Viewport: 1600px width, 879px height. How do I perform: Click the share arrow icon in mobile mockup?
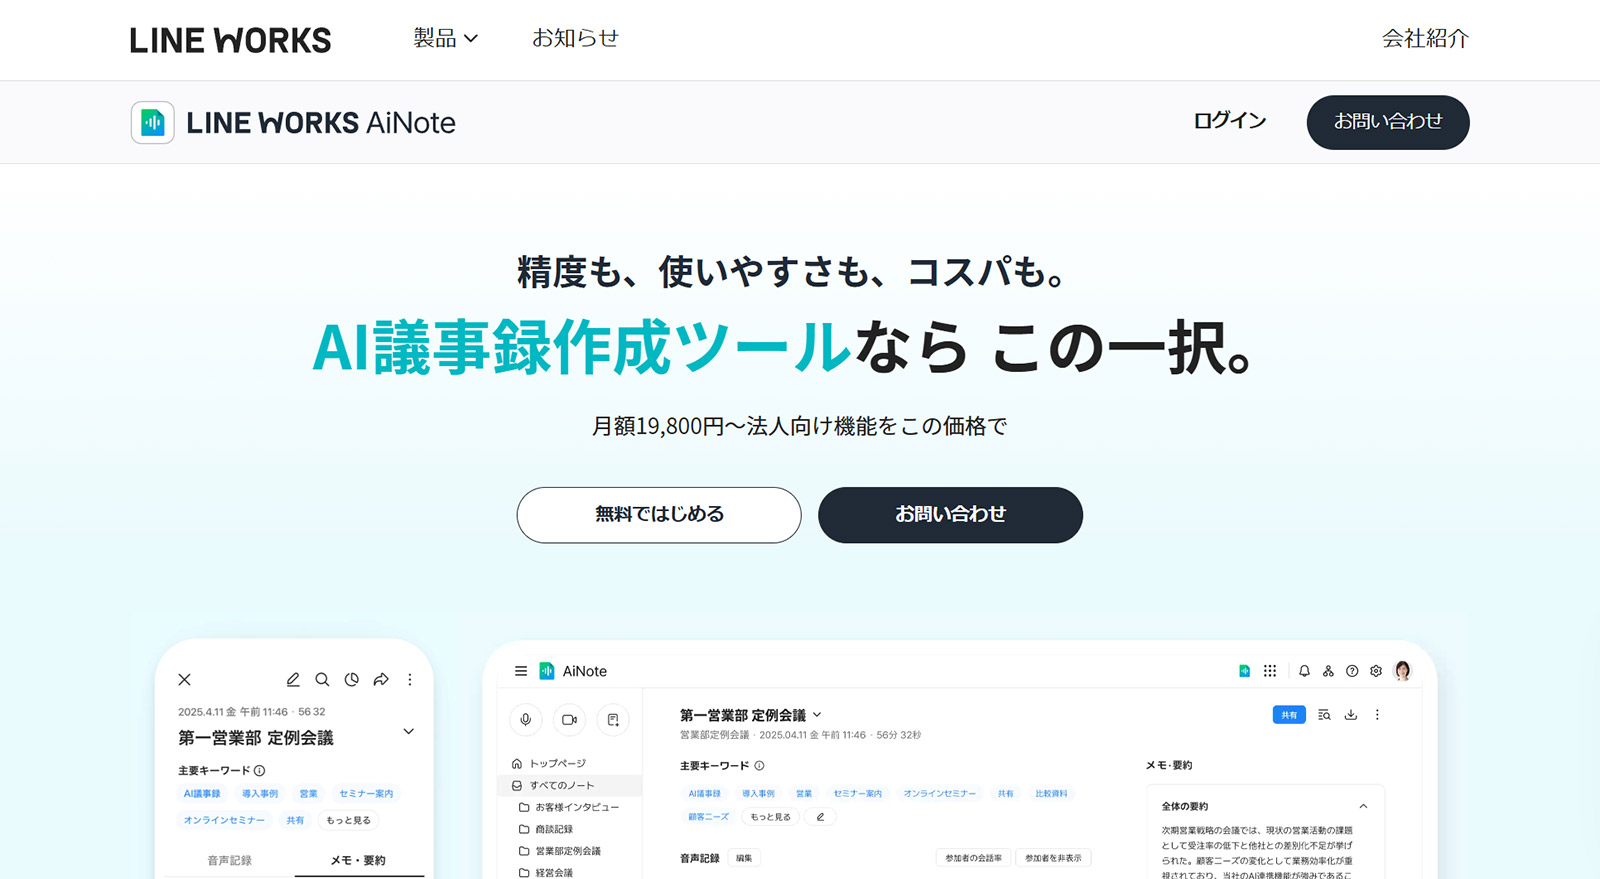(381, 679)
